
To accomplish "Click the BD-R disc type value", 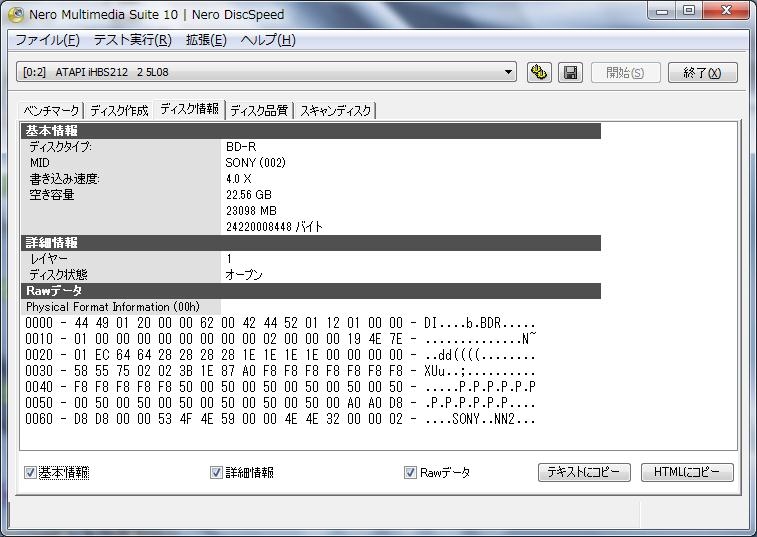I will (241, 147).
